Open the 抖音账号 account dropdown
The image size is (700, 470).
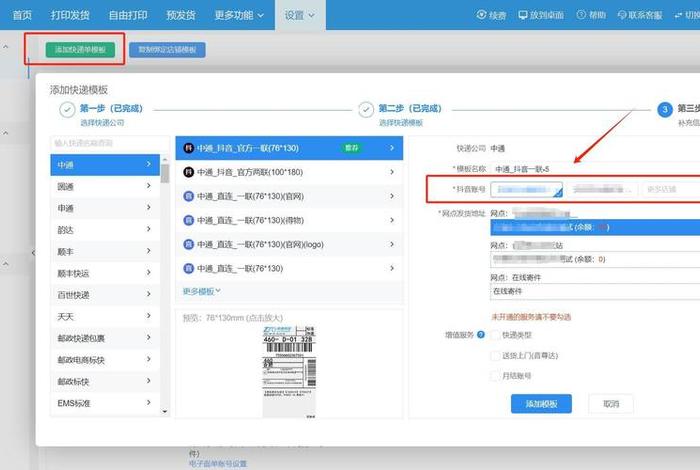[527, 190]
